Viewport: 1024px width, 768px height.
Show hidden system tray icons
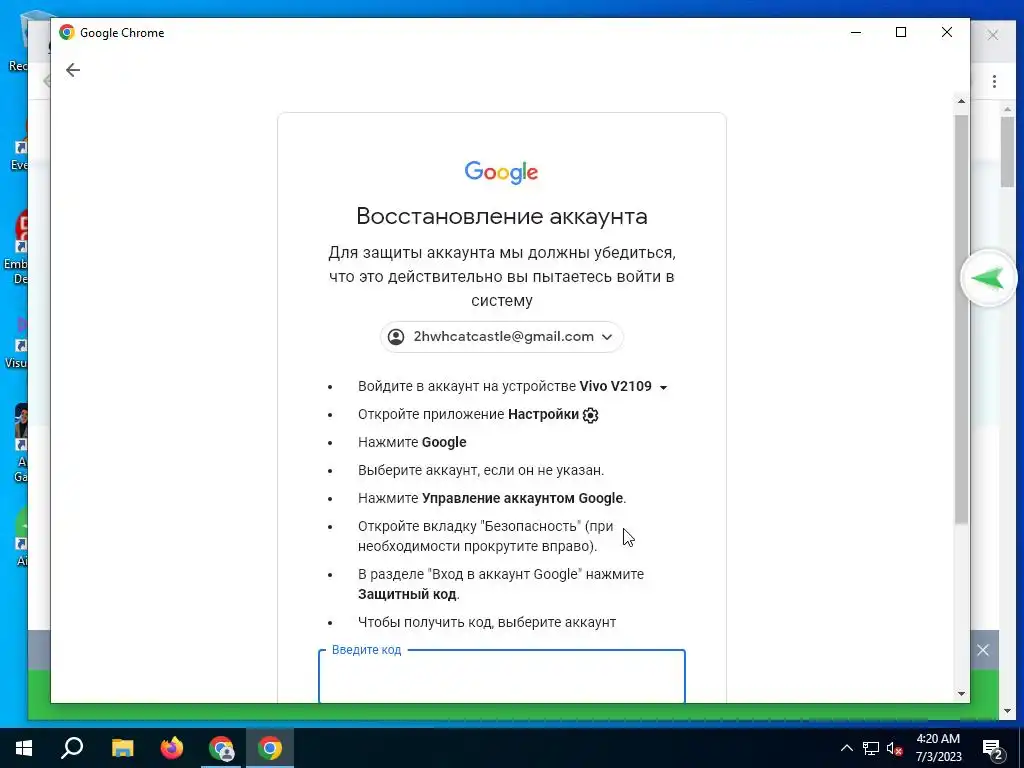tap(846, 748)
